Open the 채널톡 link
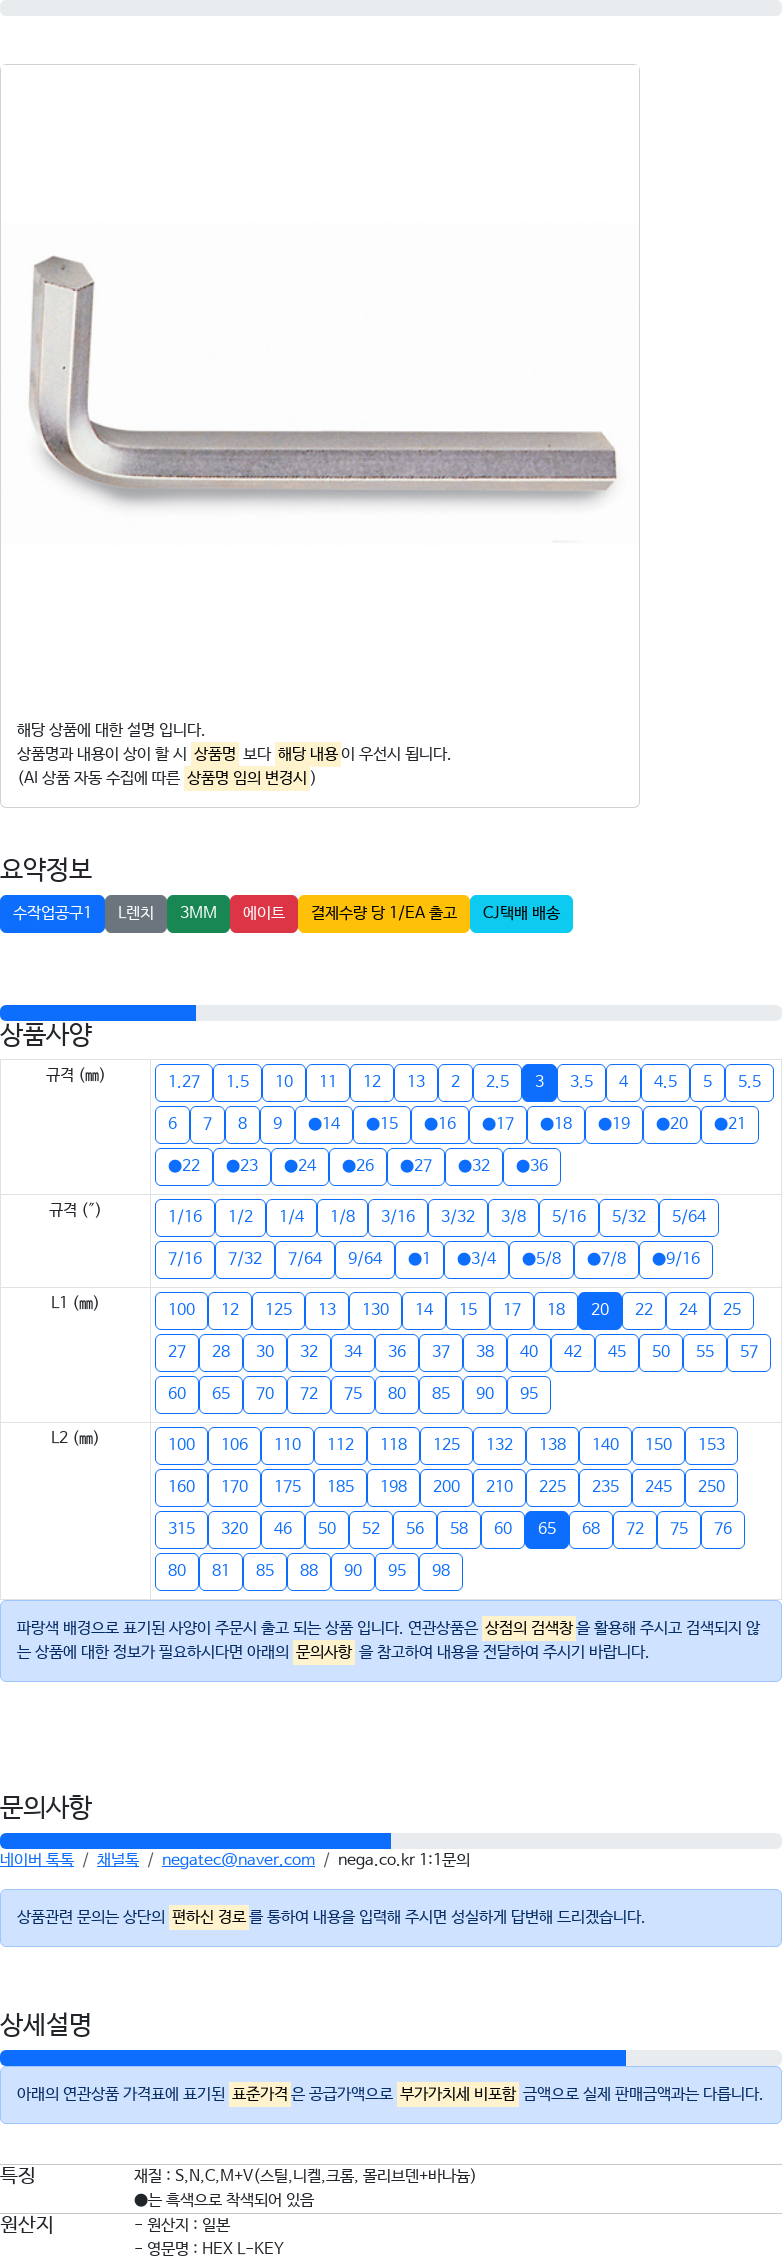 (x=118, y=1860)
